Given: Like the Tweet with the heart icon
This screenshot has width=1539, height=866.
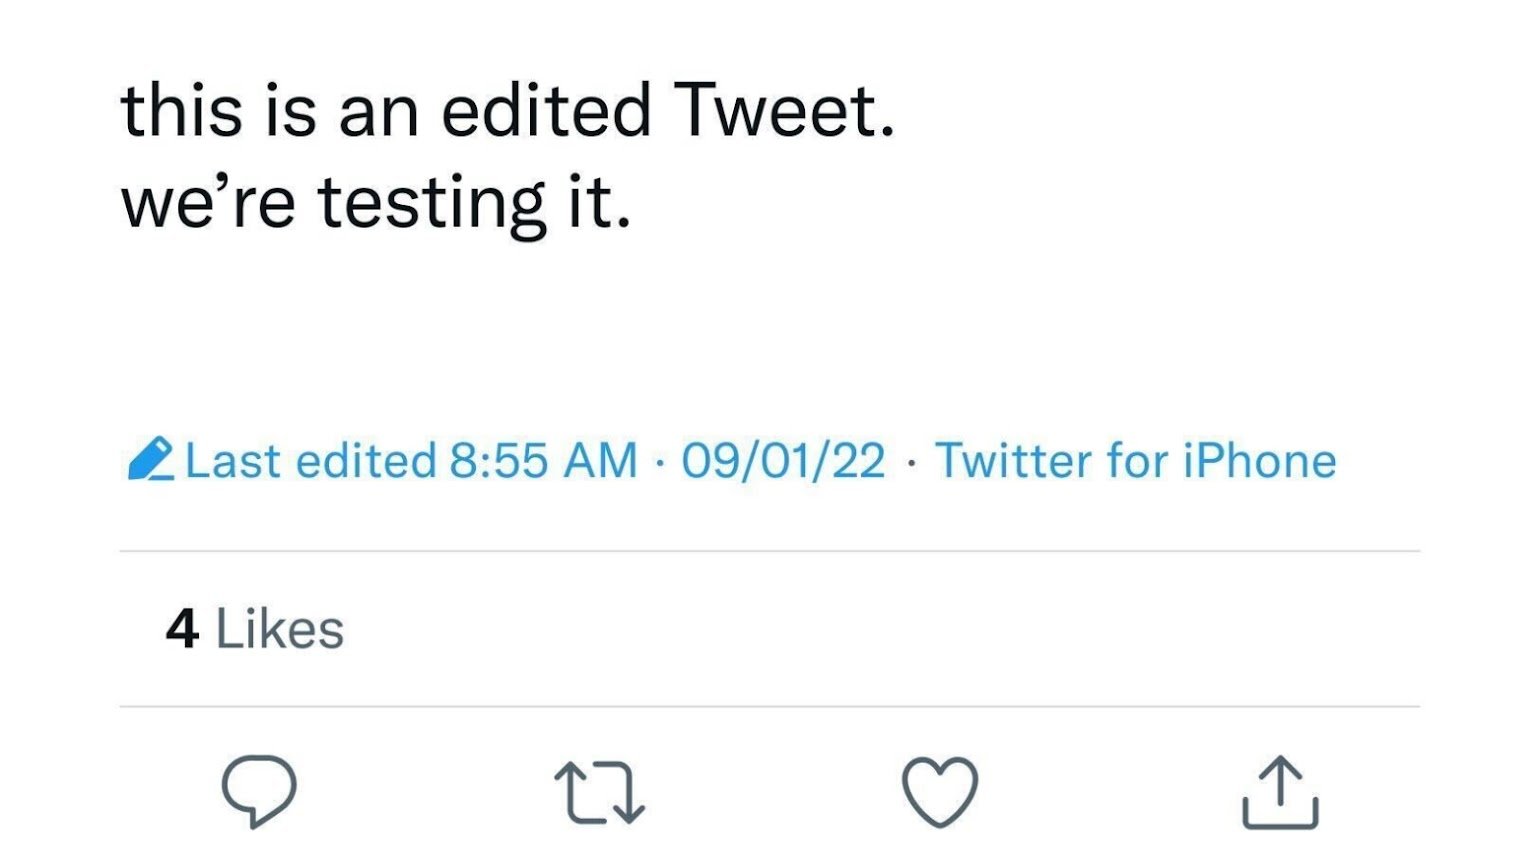Looking at the screenshot, I should click(940, 792).
